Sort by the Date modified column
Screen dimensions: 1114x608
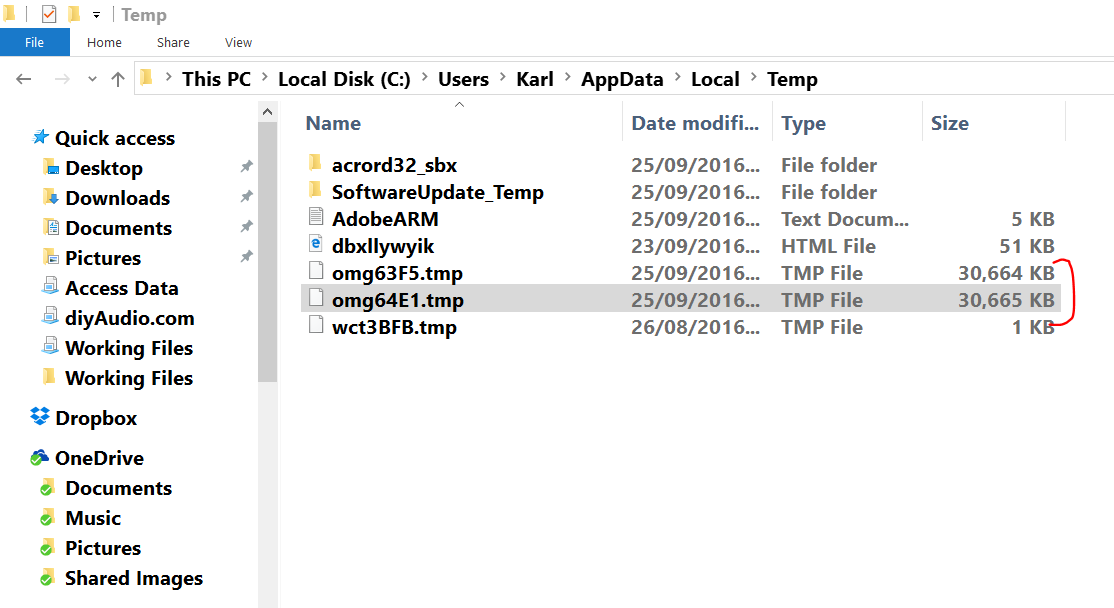[x=697, y=123]
